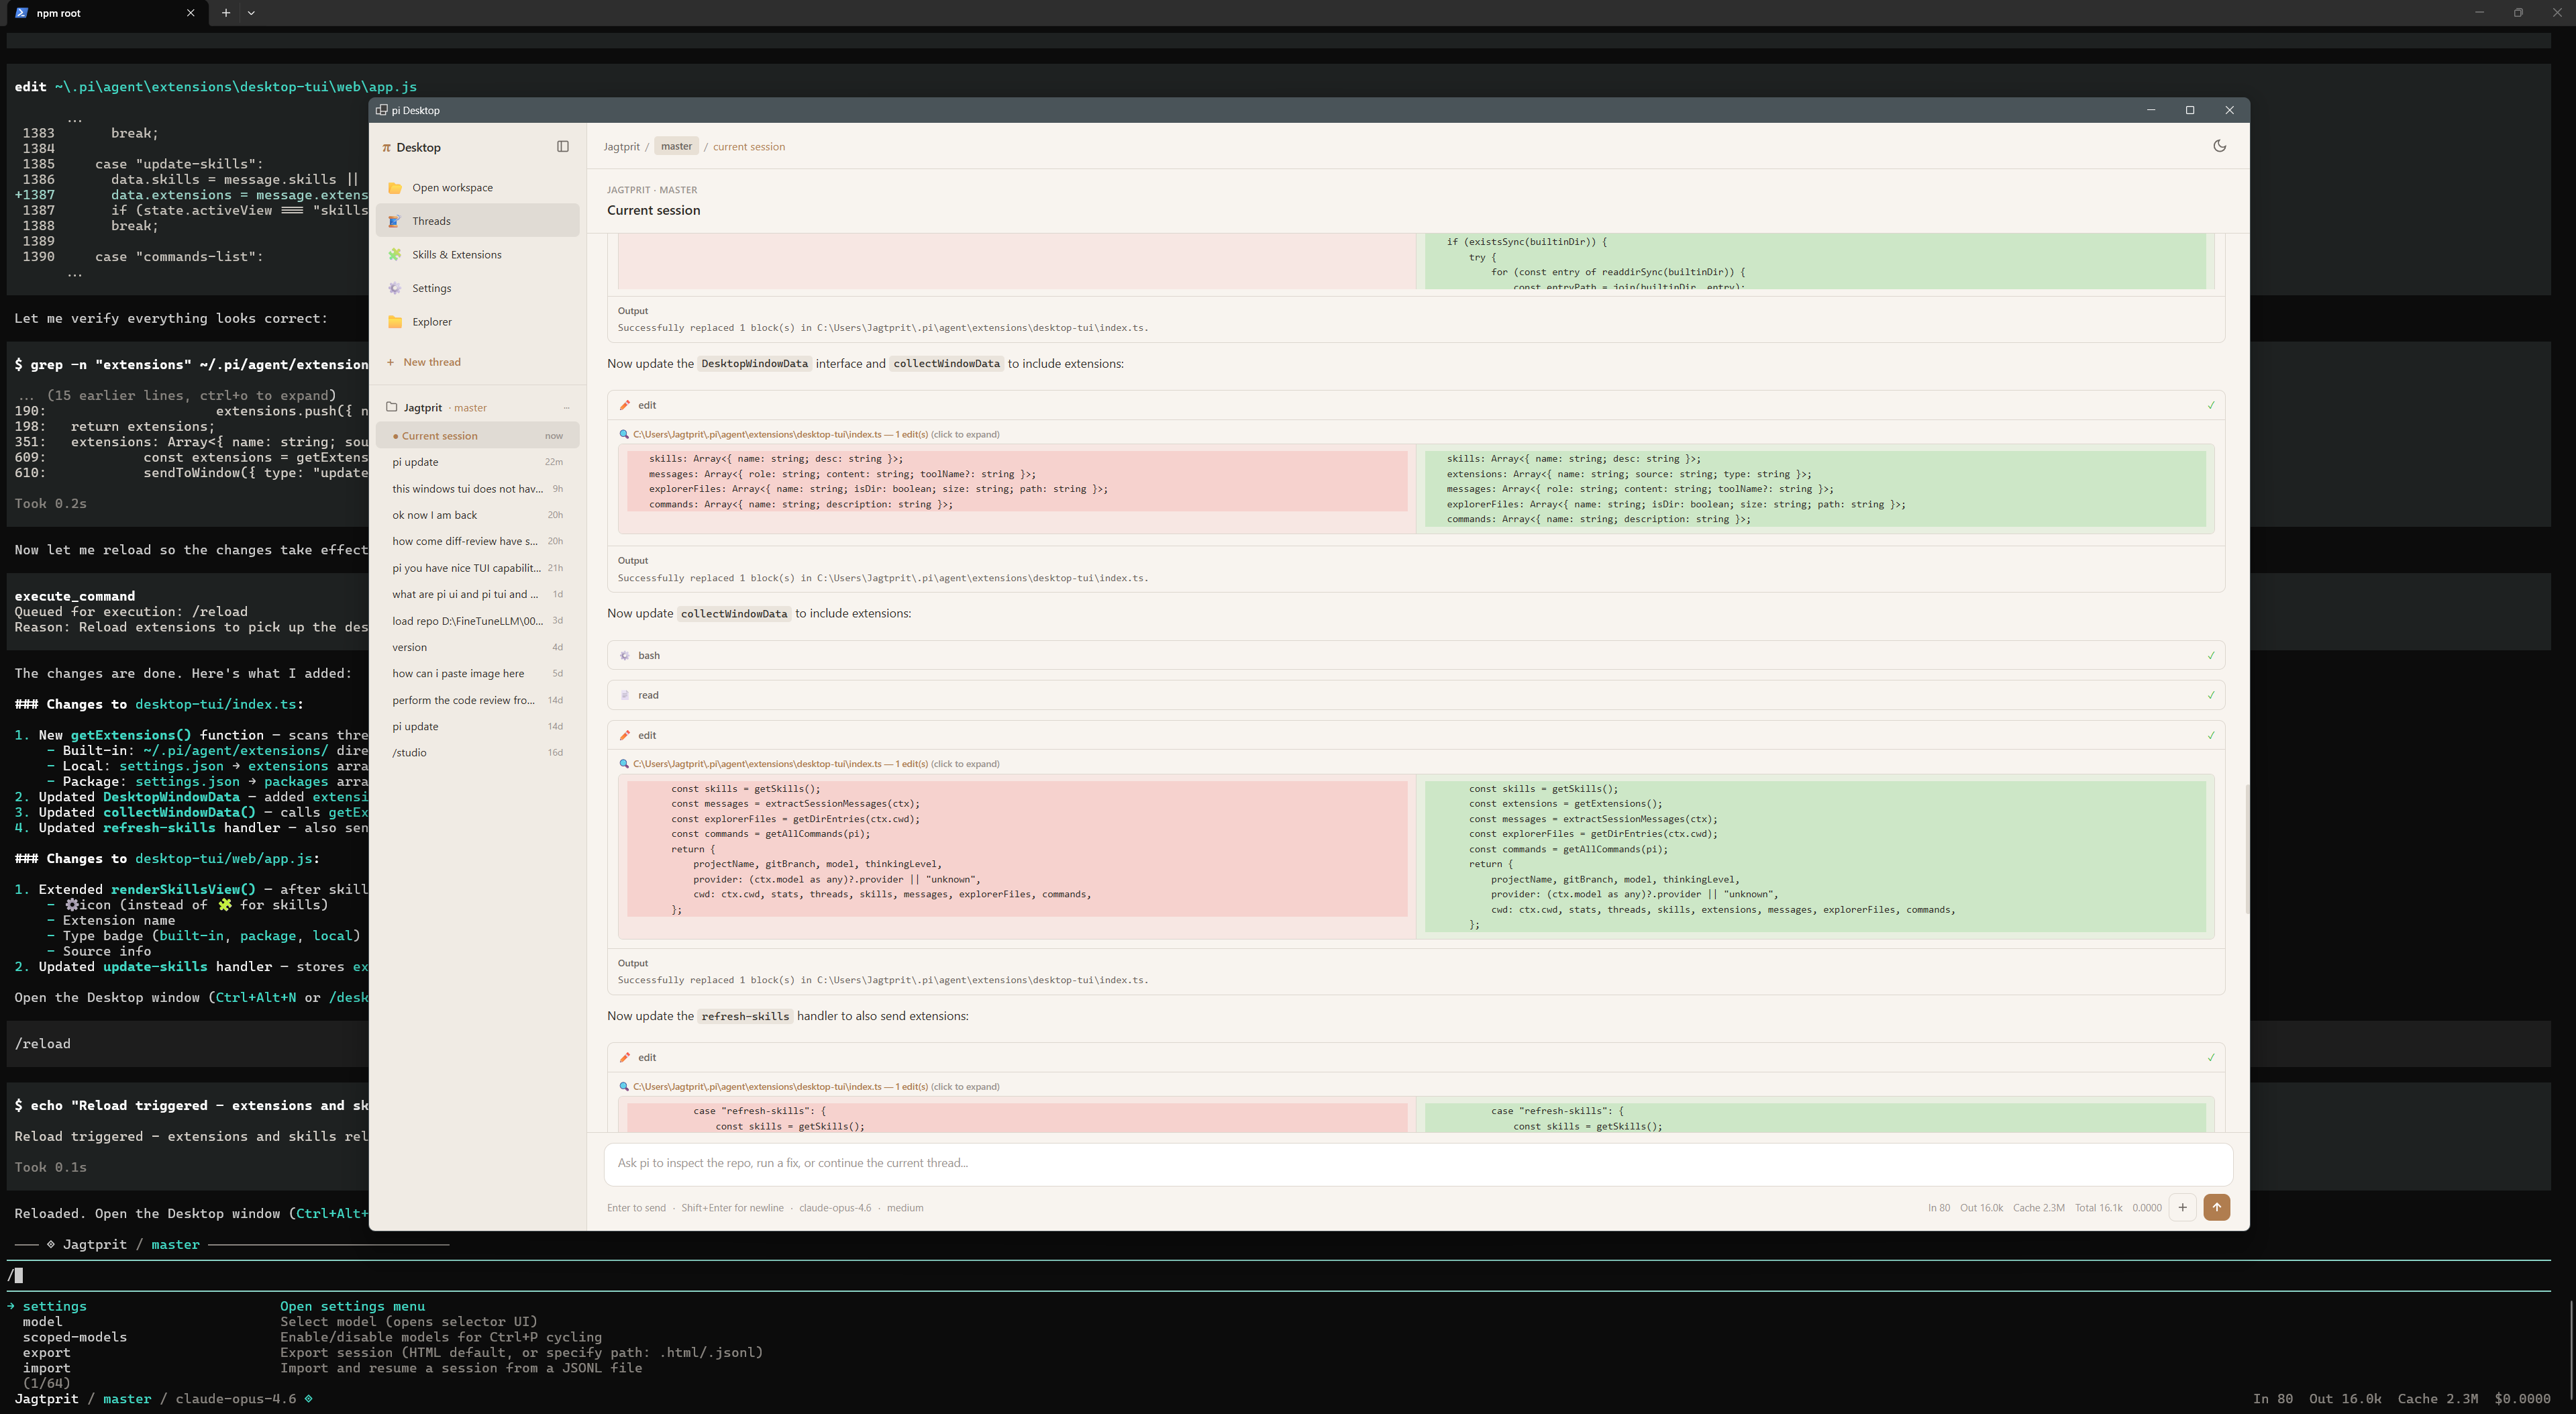Open thread 'how can i paste image here'
Image resolution: width=2576 pixels, height=1414 pixels.
click(478, 673)
